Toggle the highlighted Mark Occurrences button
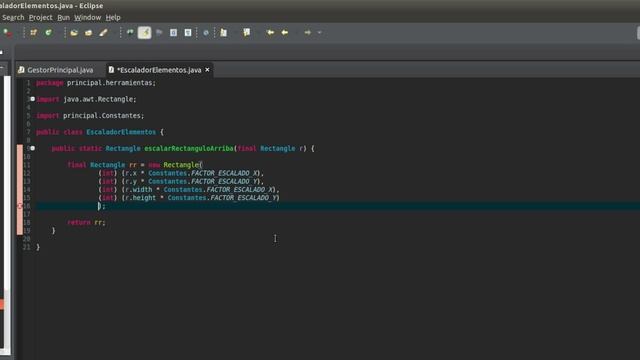The height and width of the screenshot is (360, 640). [144, 33]
